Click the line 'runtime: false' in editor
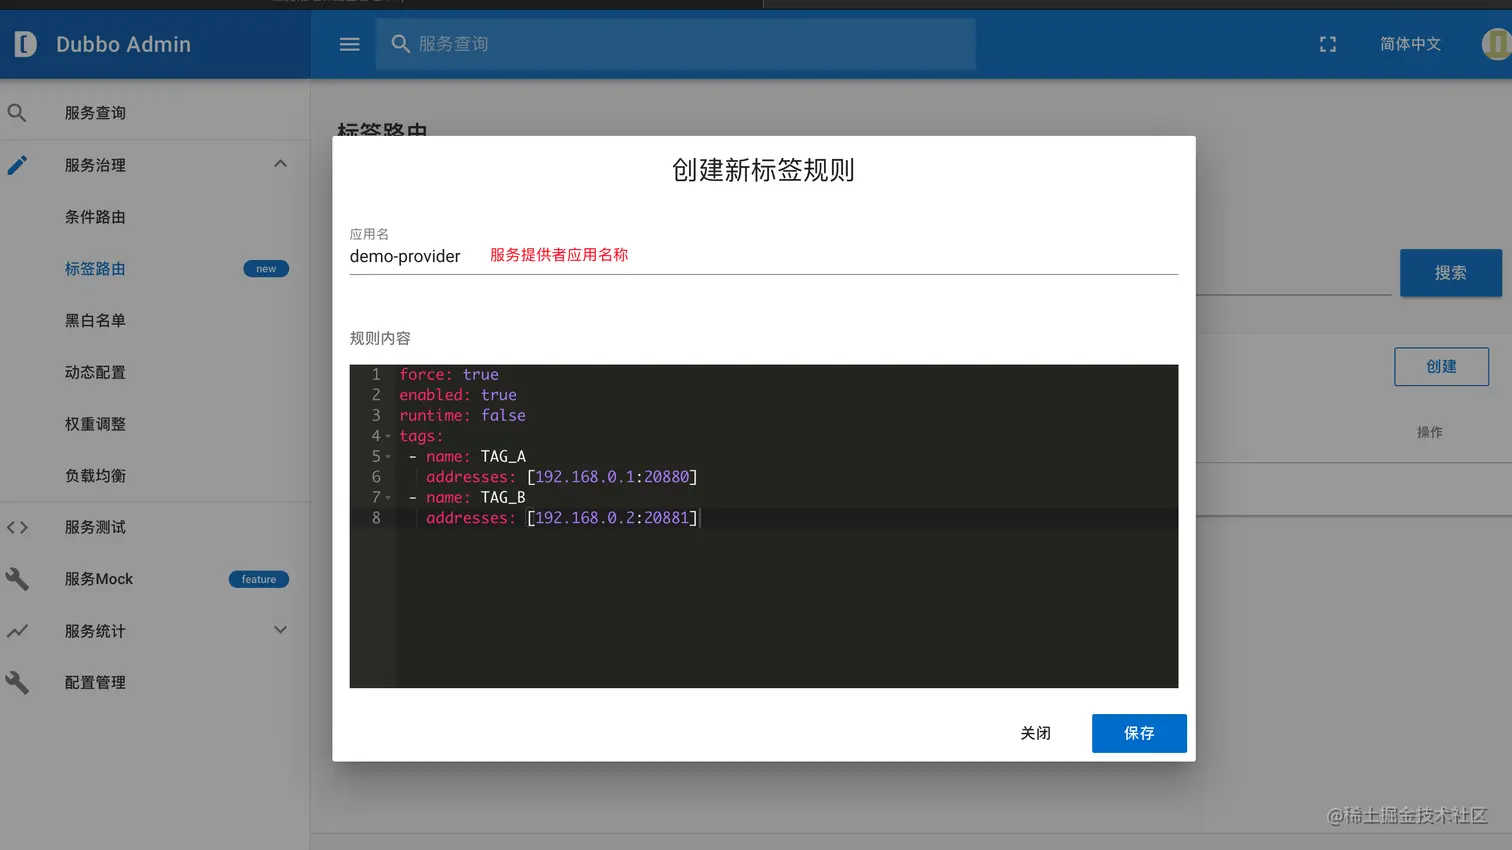 click(x=462, y=416)
